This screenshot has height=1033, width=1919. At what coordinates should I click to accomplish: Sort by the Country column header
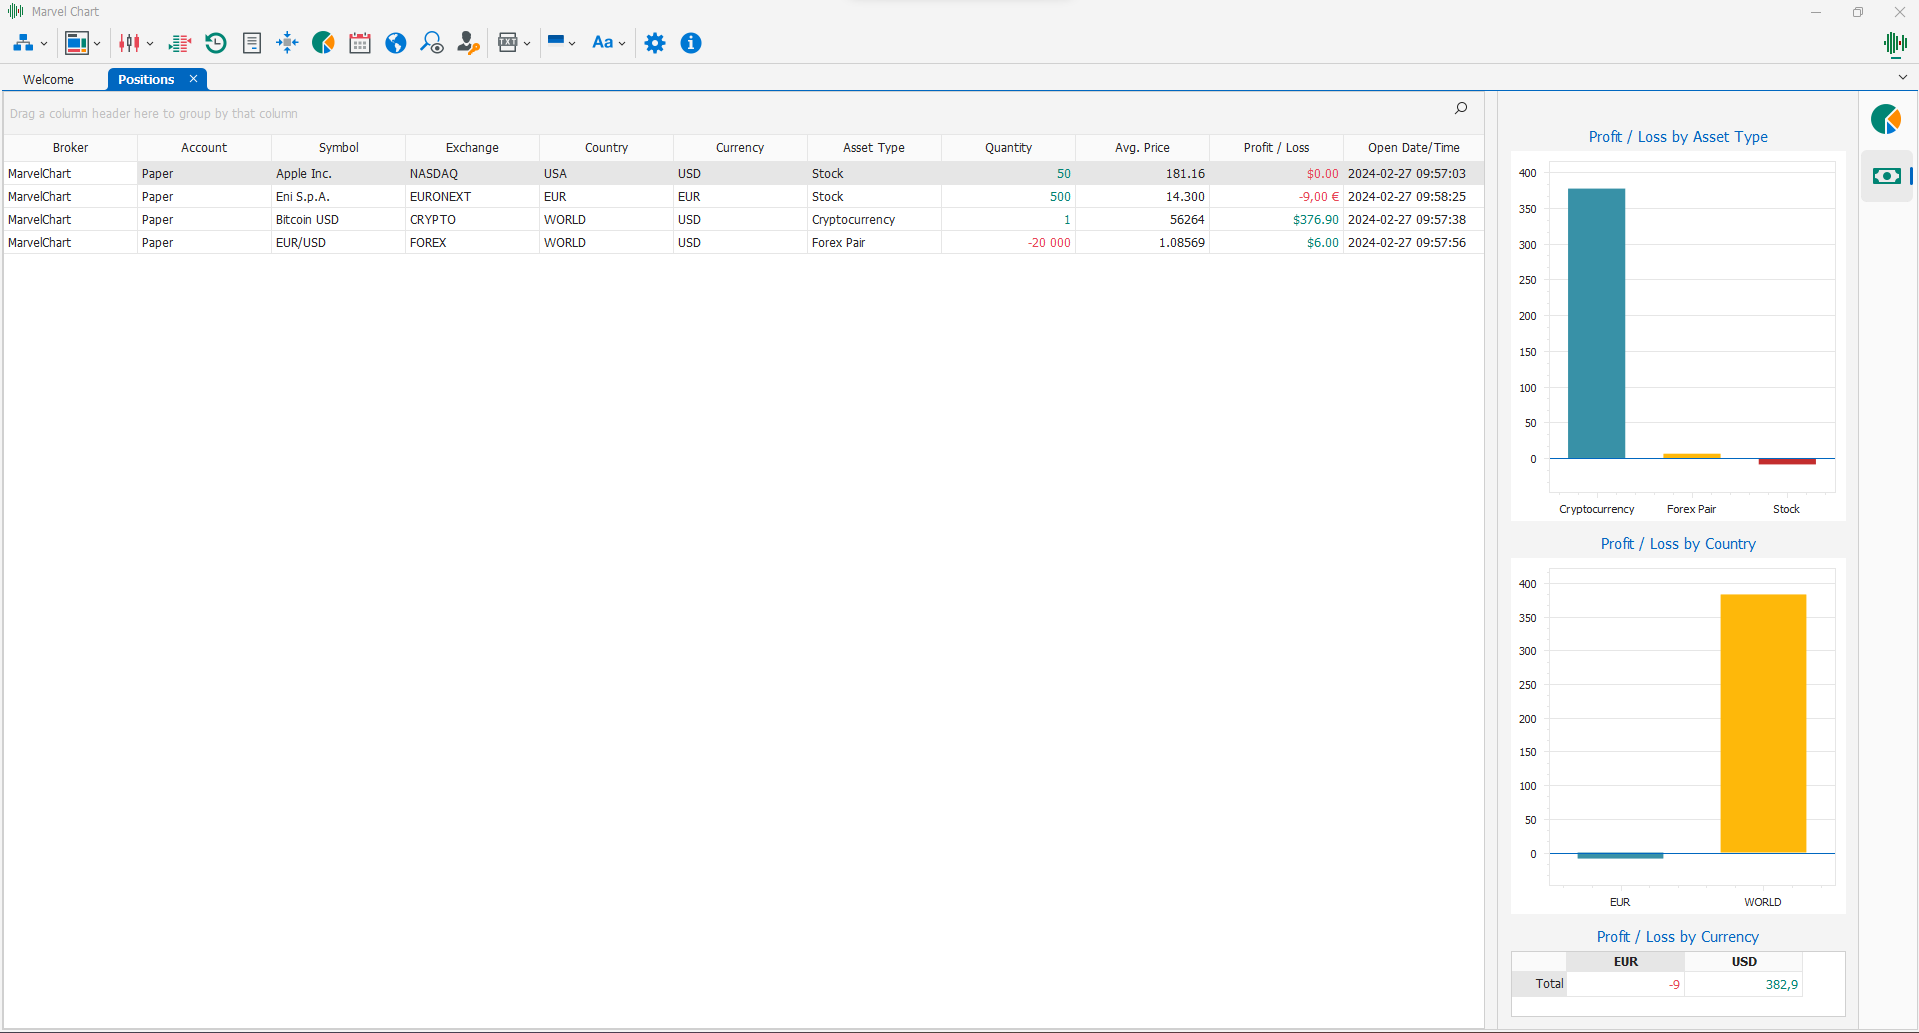coord(606,147)
